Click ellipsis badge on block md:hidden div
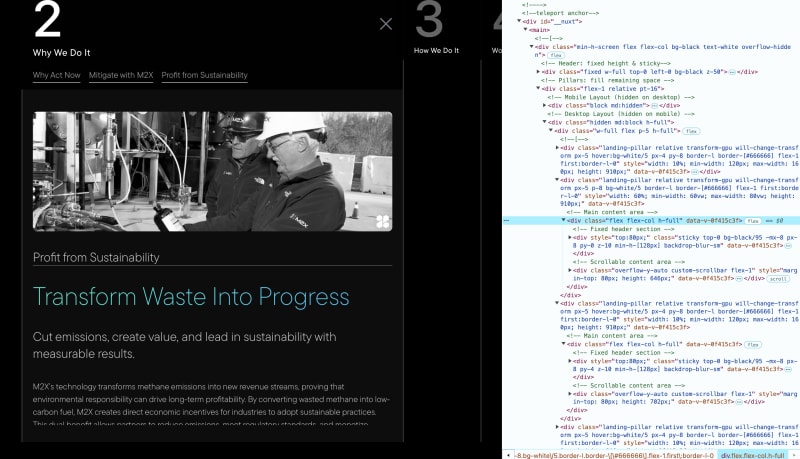 tap(654, 106)
